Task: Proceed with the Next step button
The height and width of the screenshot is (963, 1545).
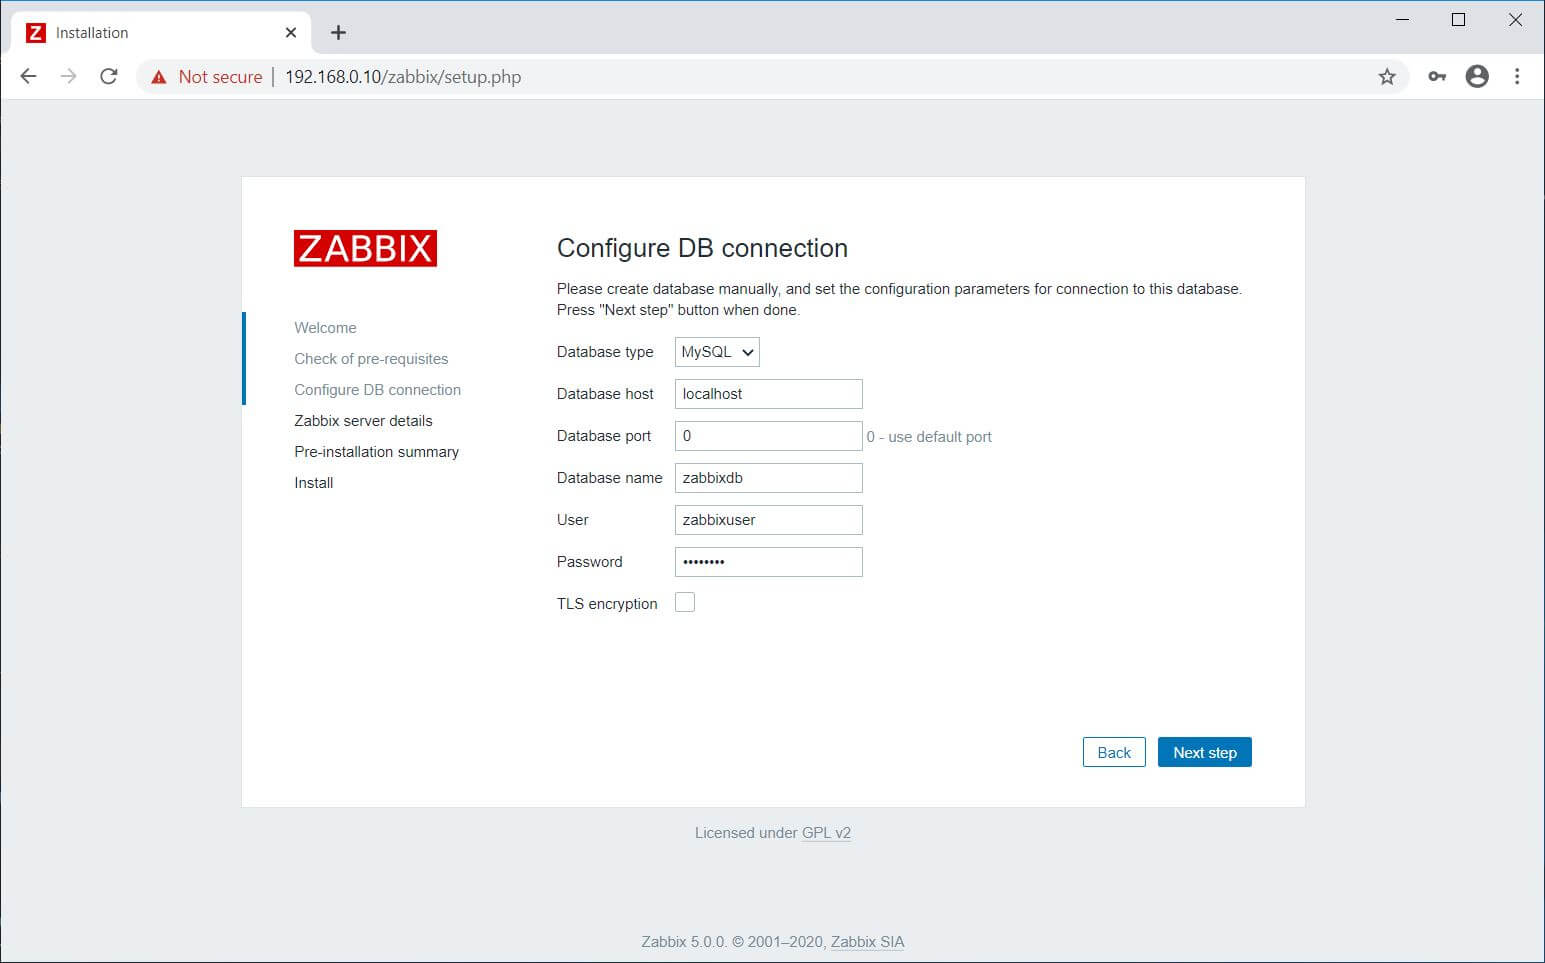Action: tap(1205, 752)
